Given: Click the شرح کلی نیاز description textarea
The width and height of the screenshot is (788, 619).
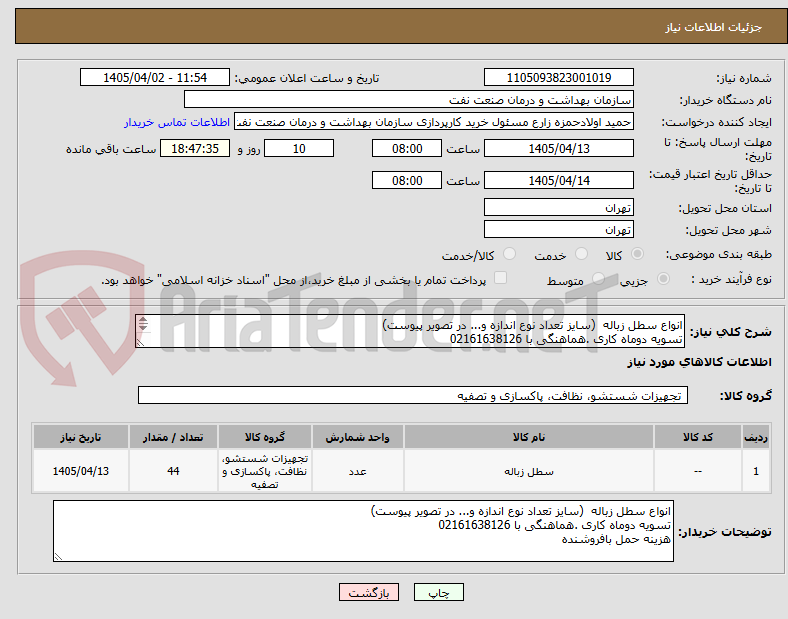Looking at the screenshot, I should [410, 331].
